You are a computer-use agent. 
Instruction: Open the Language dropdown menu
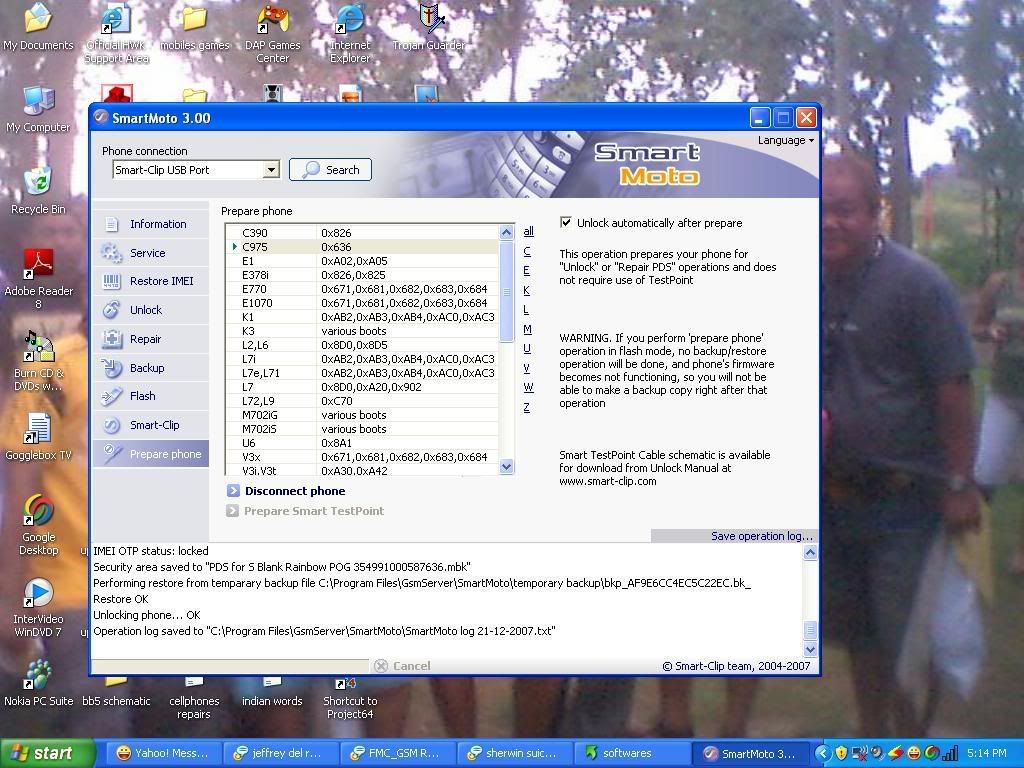786,140
